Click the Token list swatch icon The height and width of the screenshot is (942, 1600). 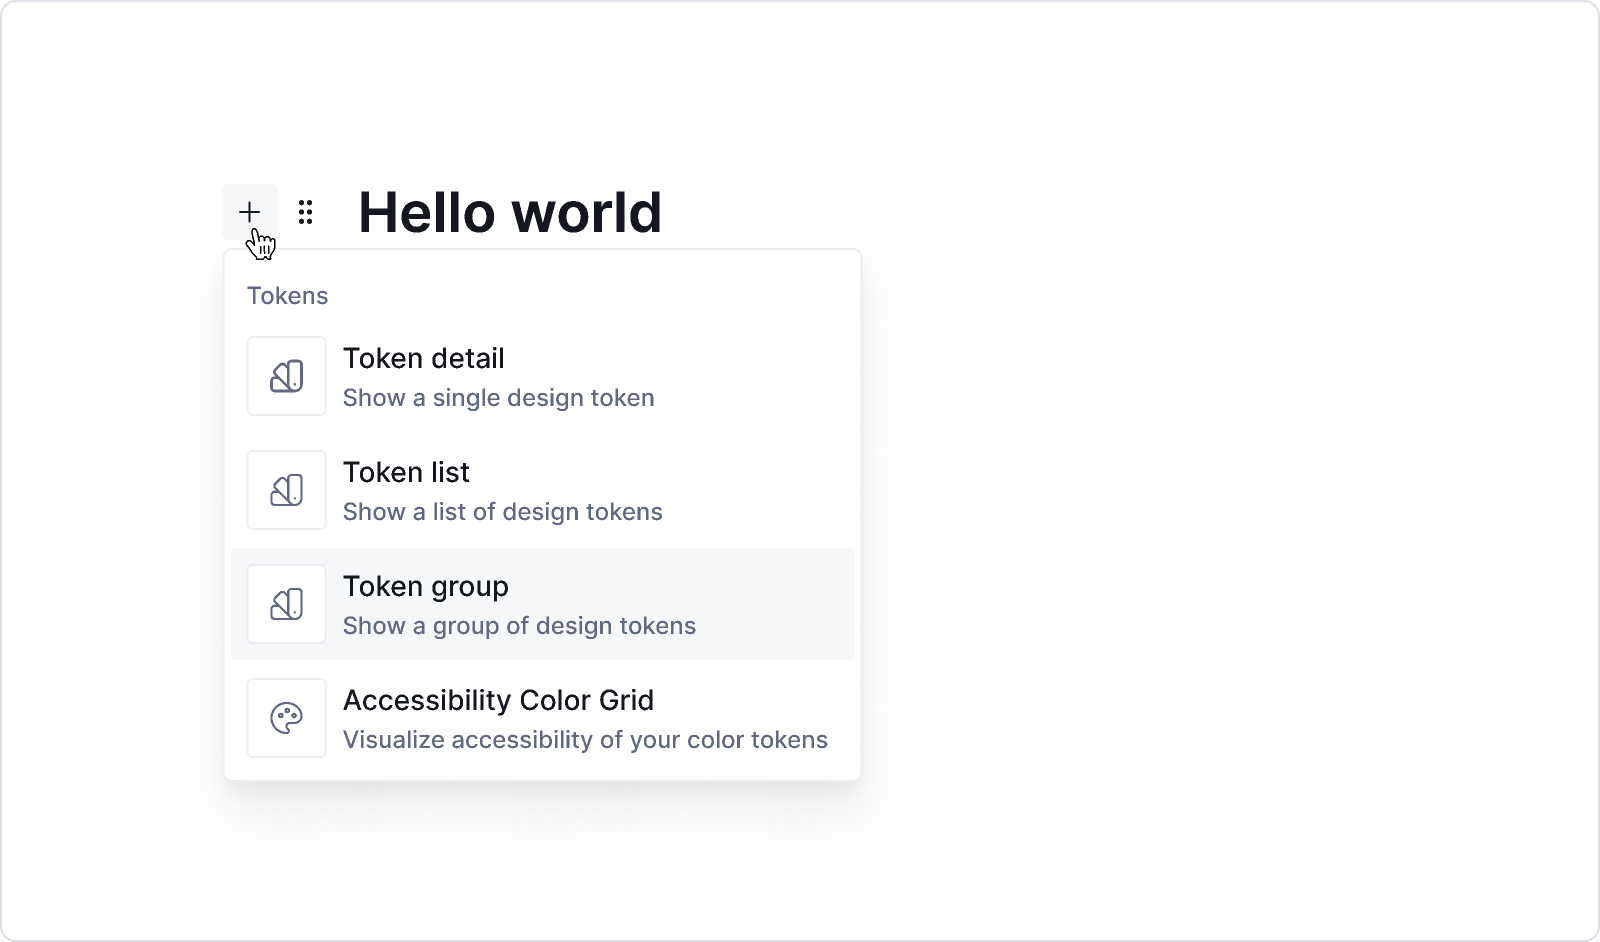click(x=286, y=489)
